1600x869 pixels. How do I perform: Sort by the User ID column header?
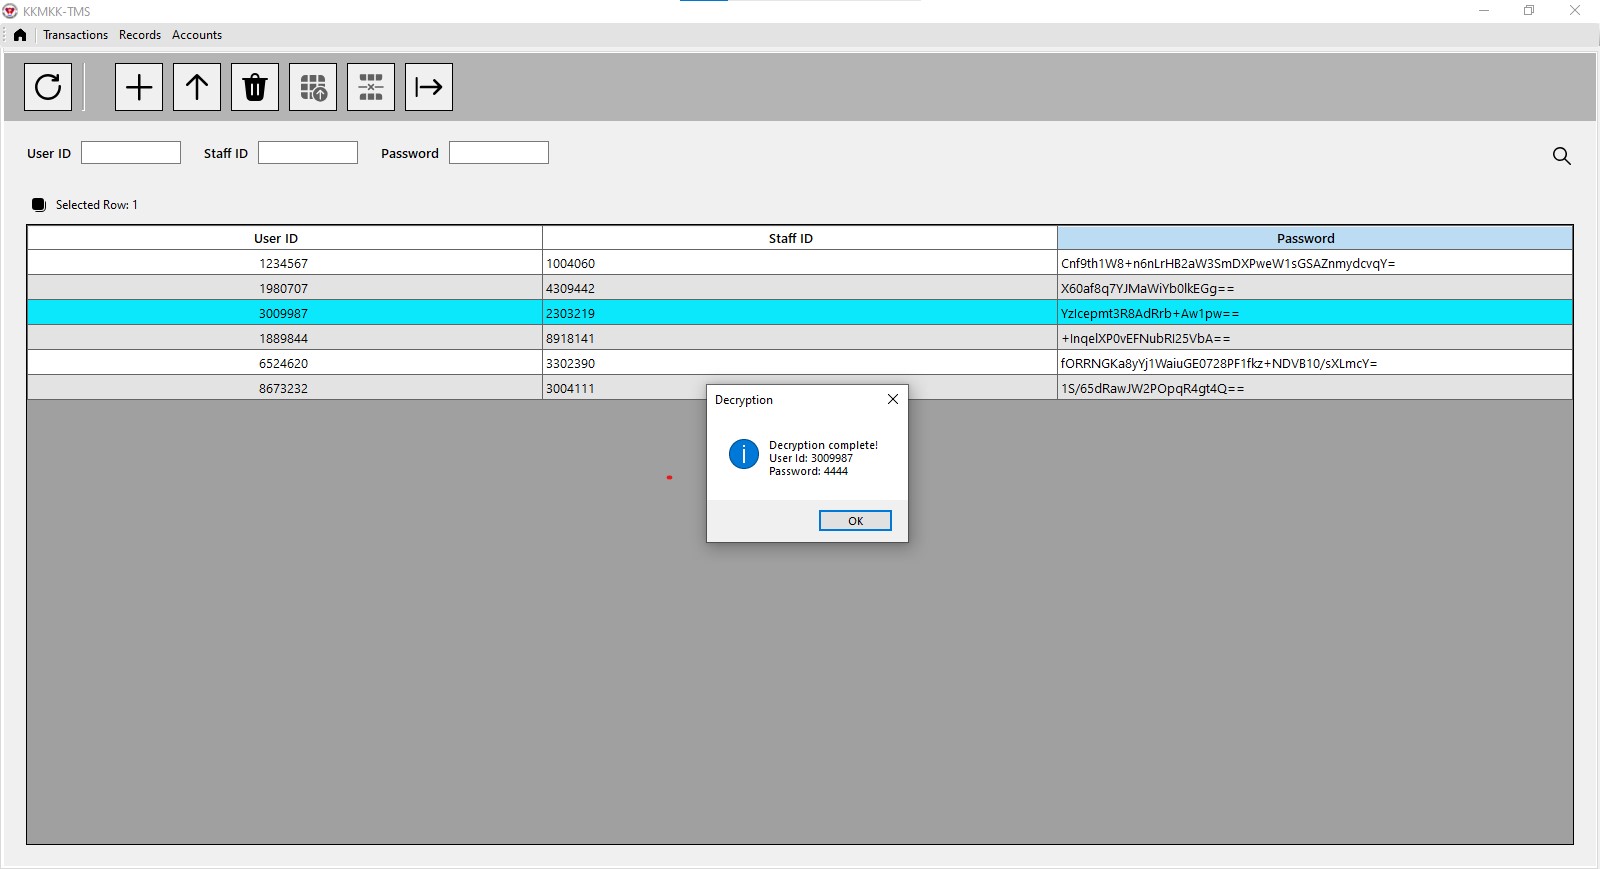click(x=285, y=238)
